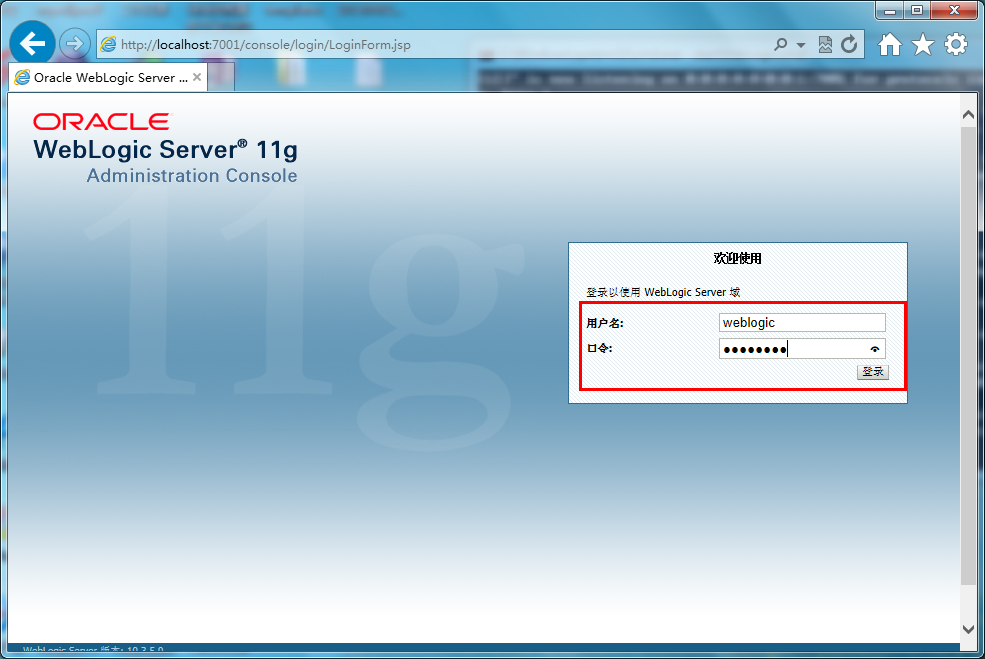Open the Tools gear menu

pos(955,45)
